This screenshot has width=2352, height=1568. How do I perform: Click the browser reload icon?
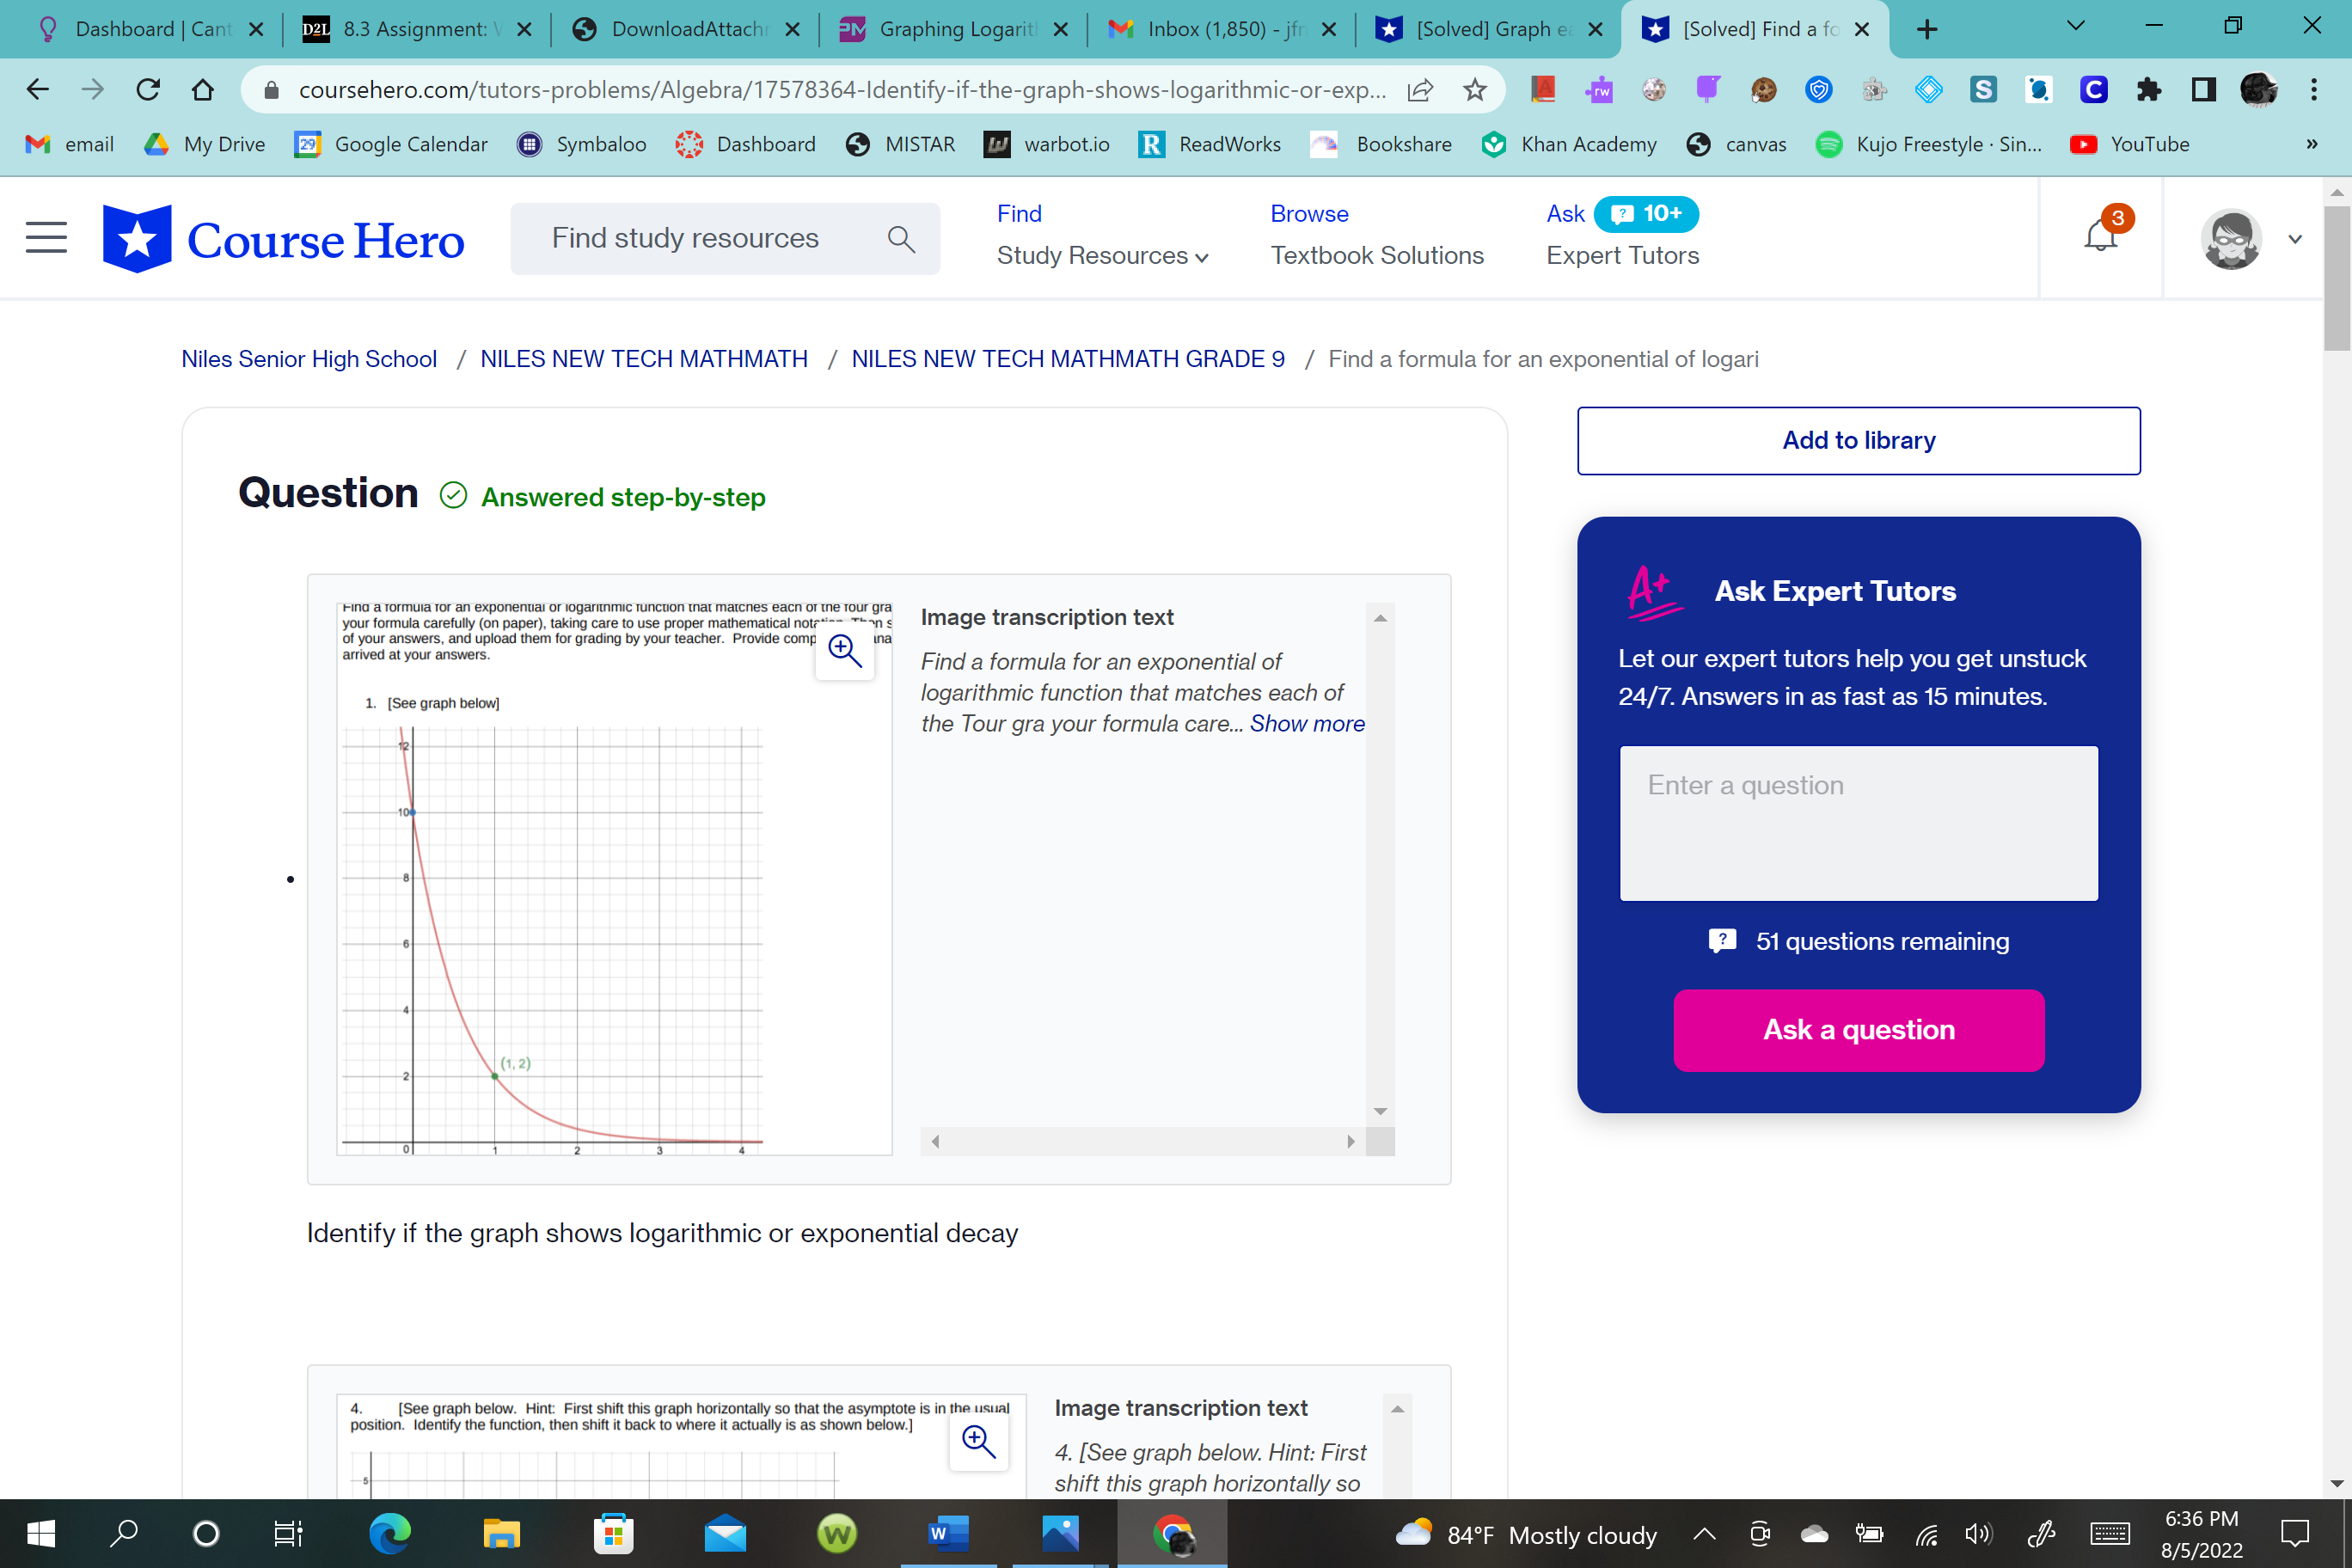pyautogui.click(x=148, y=90)
